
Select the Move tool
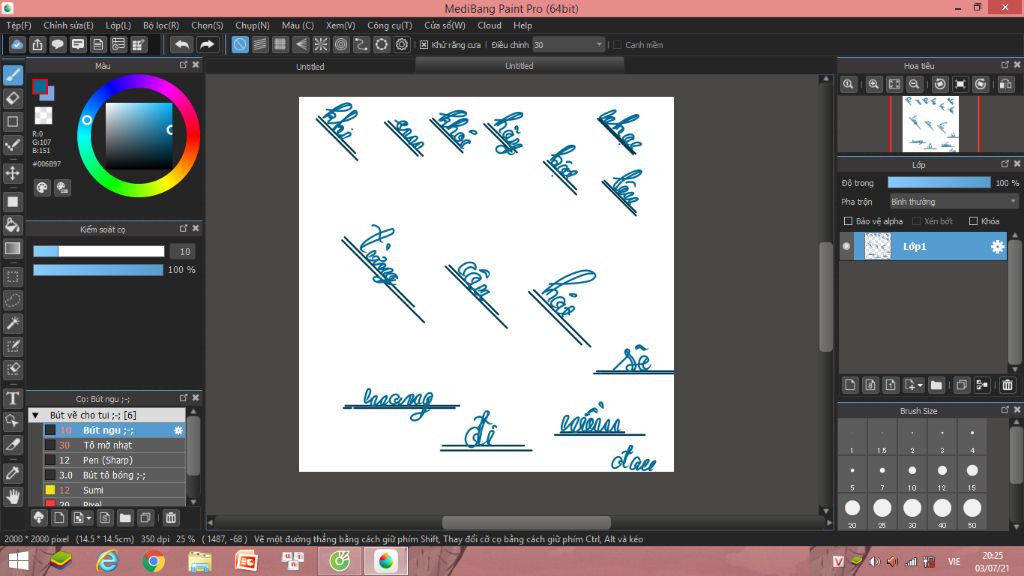pyautogui.click(x=12, y=173)
